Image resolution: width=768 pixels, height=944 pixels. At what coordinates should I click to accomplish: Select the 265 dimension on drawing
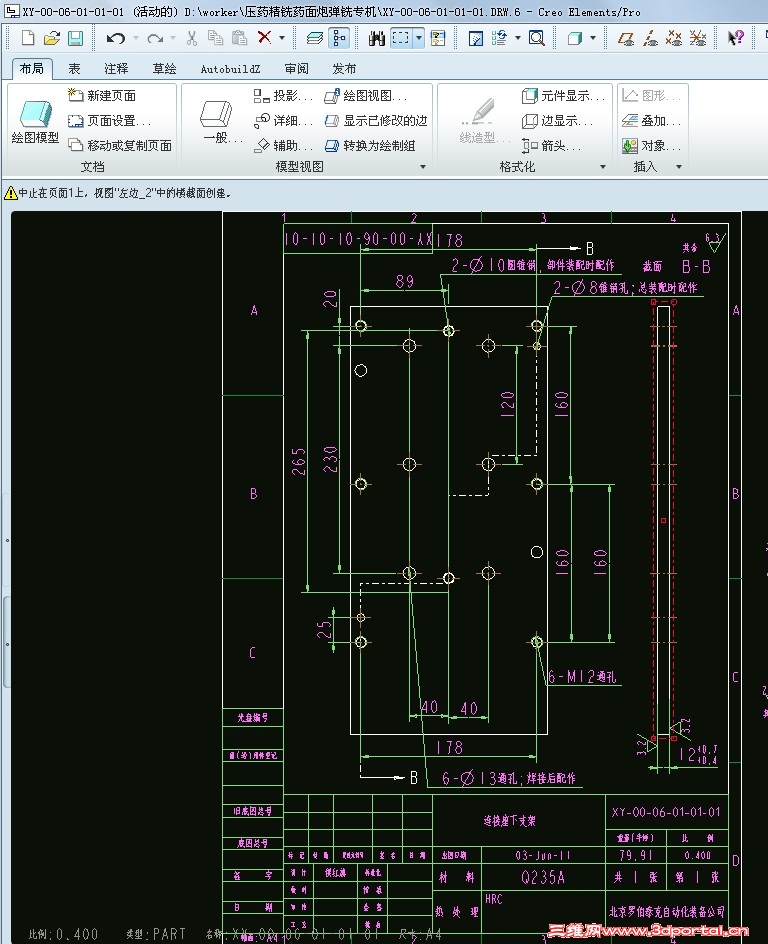pos(299,461)
